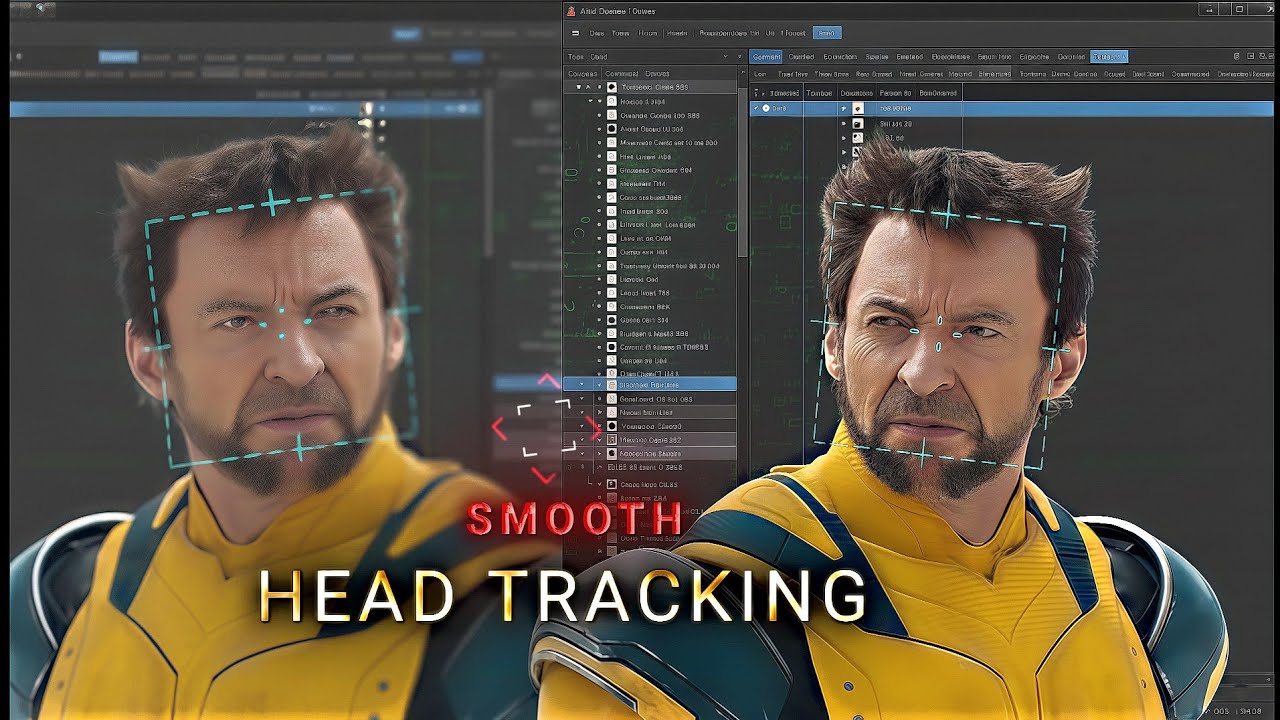Open the hamburger menu icon in the menu bar
The width and height of the screenshot is (1280, 720).
coord(574,33)
